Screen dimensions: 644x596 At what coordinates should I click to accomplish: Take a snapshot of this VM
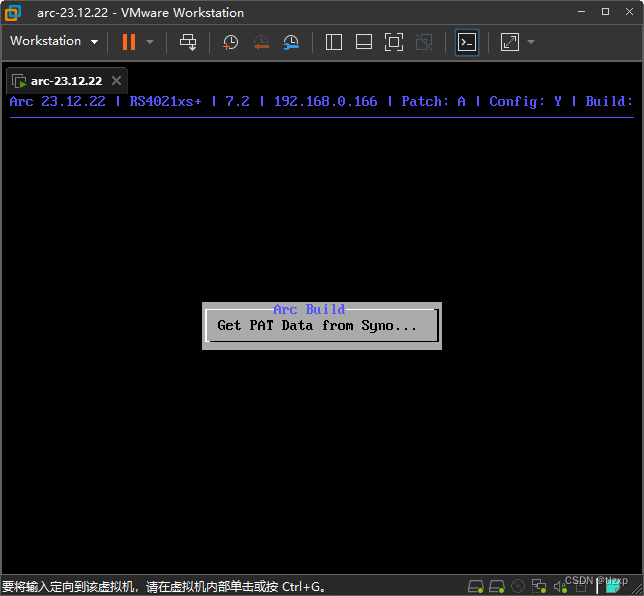coord(230,42)
